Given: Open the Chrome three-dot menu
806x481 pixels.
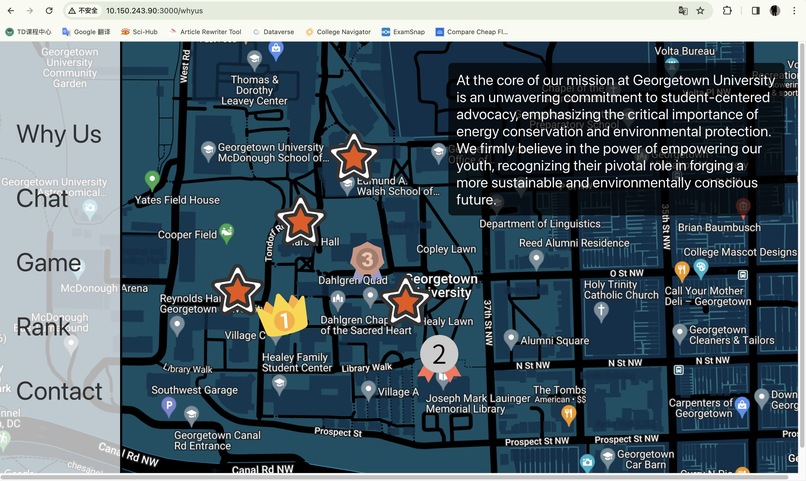Looking at the screenshot, I should (794, 10).
